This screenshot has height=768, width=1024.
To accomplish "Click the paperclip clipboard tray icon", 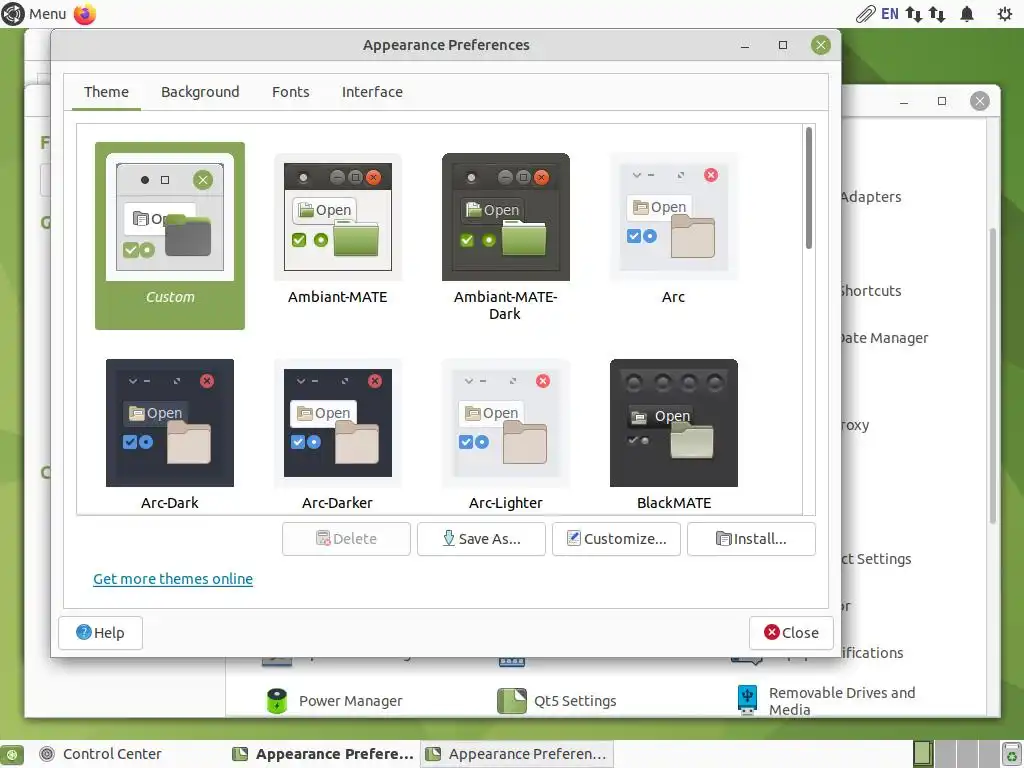I will click(x=865, y=14).
